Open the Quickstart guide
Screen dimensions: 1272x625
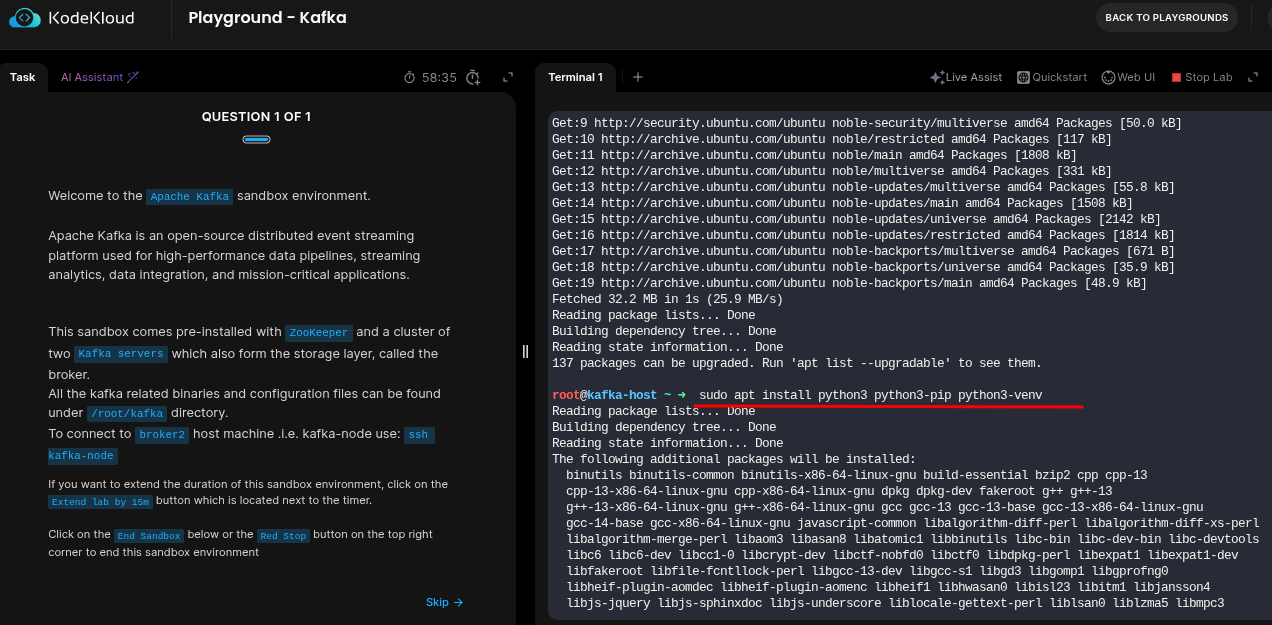click(1052, 77)
